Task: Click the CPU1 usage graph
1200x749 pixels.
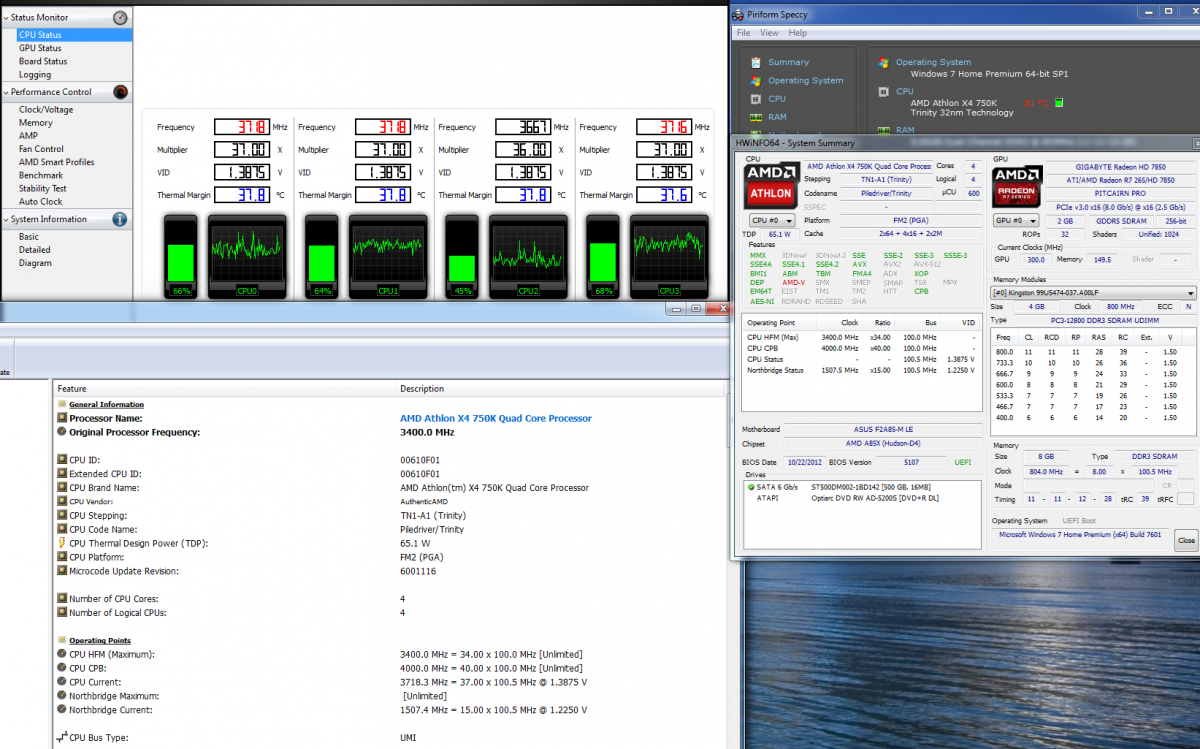Action: [x=387, y=256]
